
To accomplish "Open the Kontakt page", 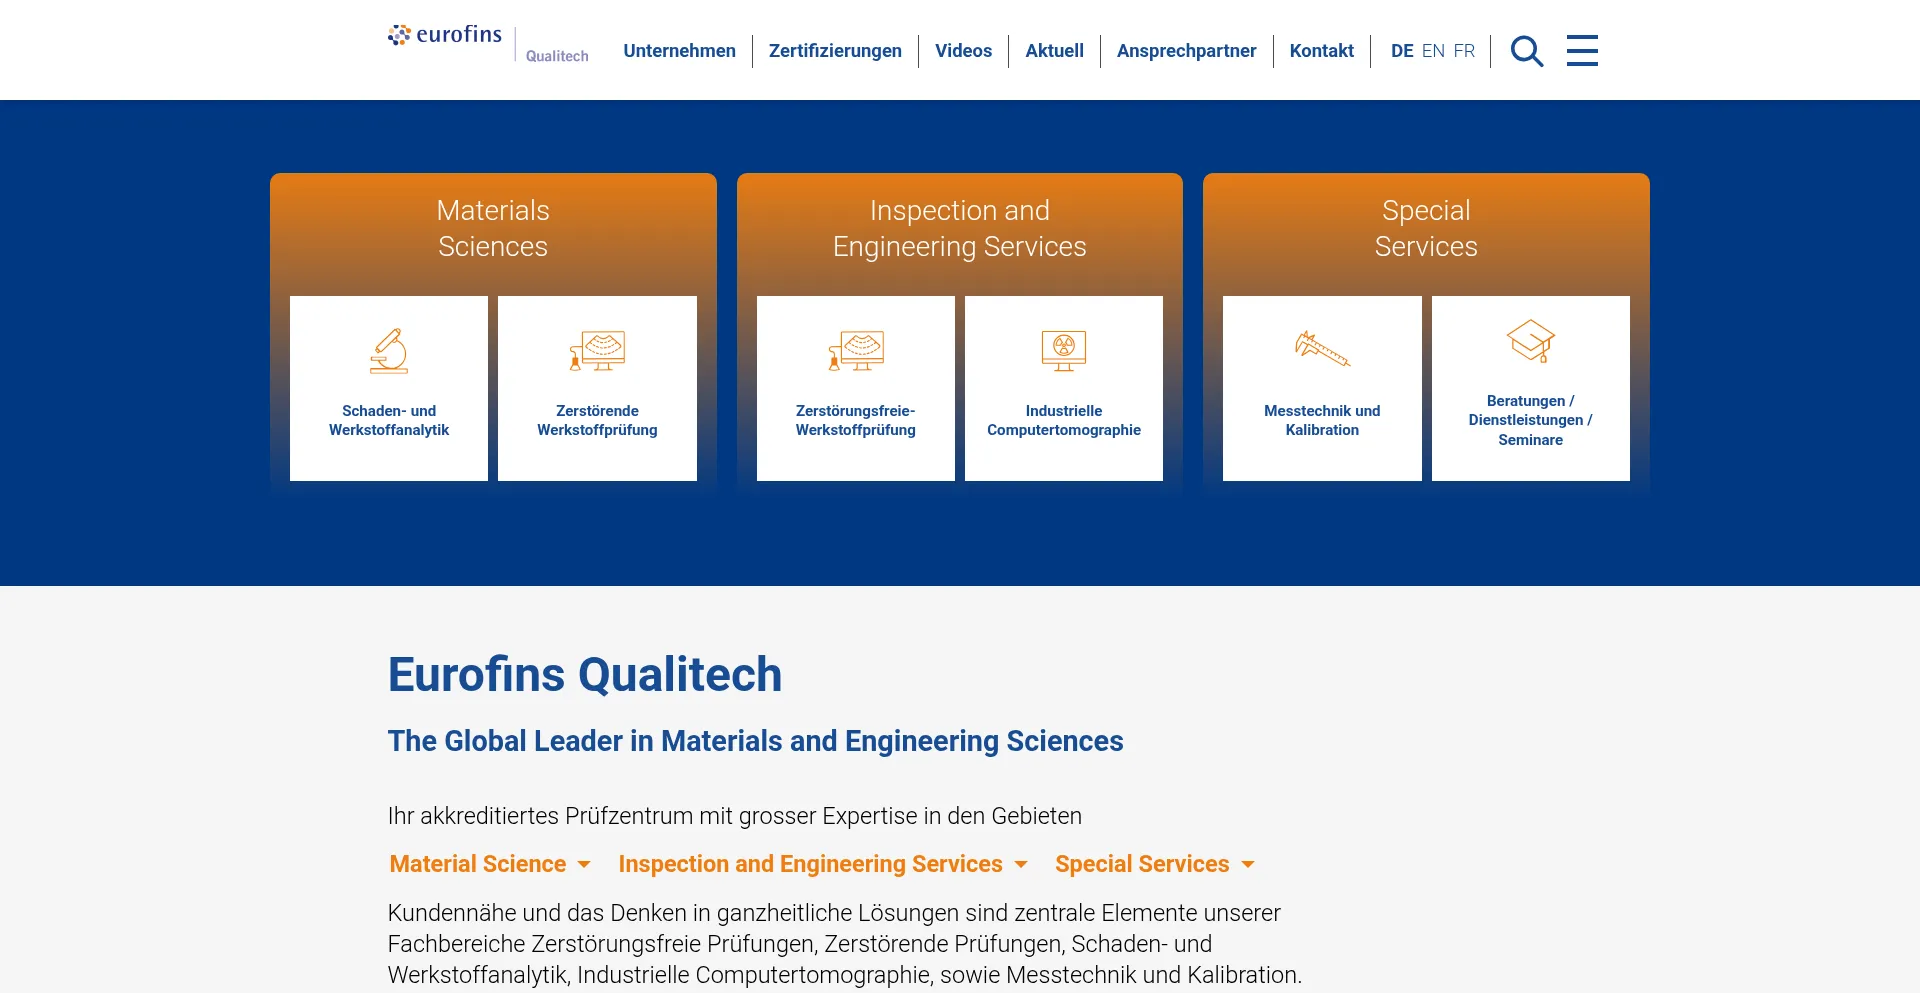I will pos(1321,51).
